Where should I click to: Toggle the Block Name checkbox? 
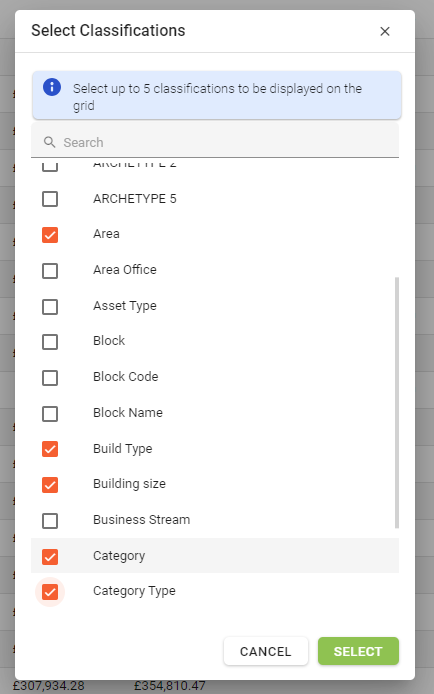(50, 413)
